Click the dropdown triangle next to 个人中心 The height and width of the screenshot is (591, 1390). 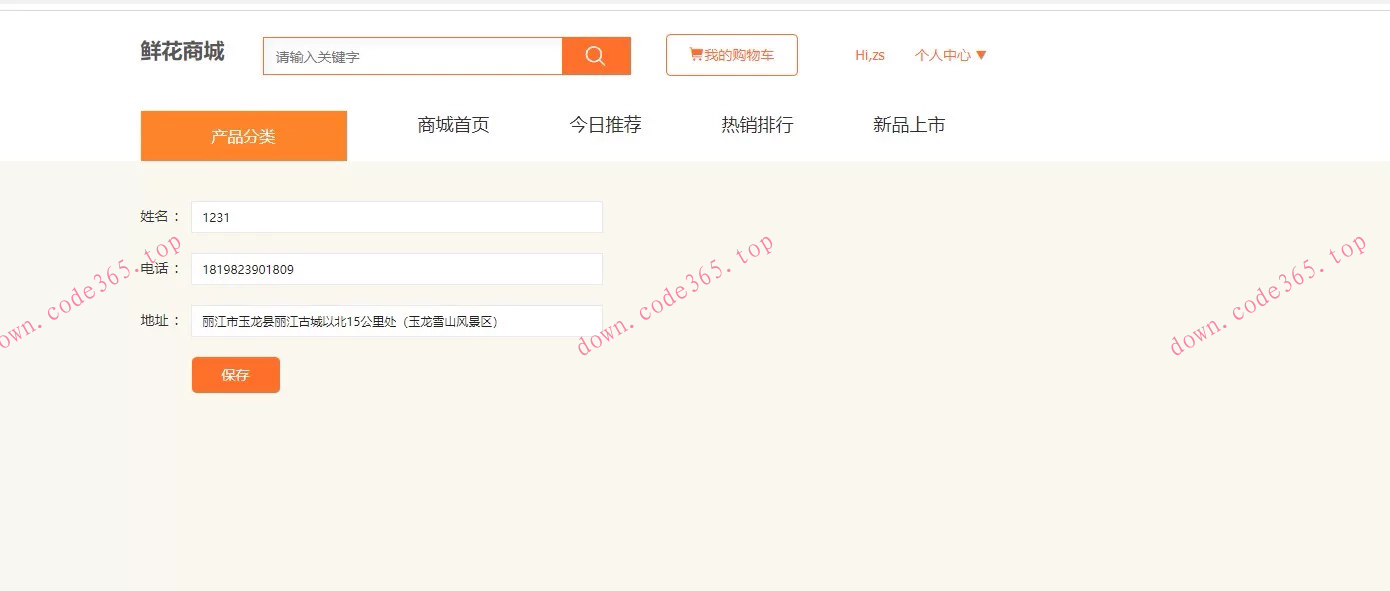[983, 55]
